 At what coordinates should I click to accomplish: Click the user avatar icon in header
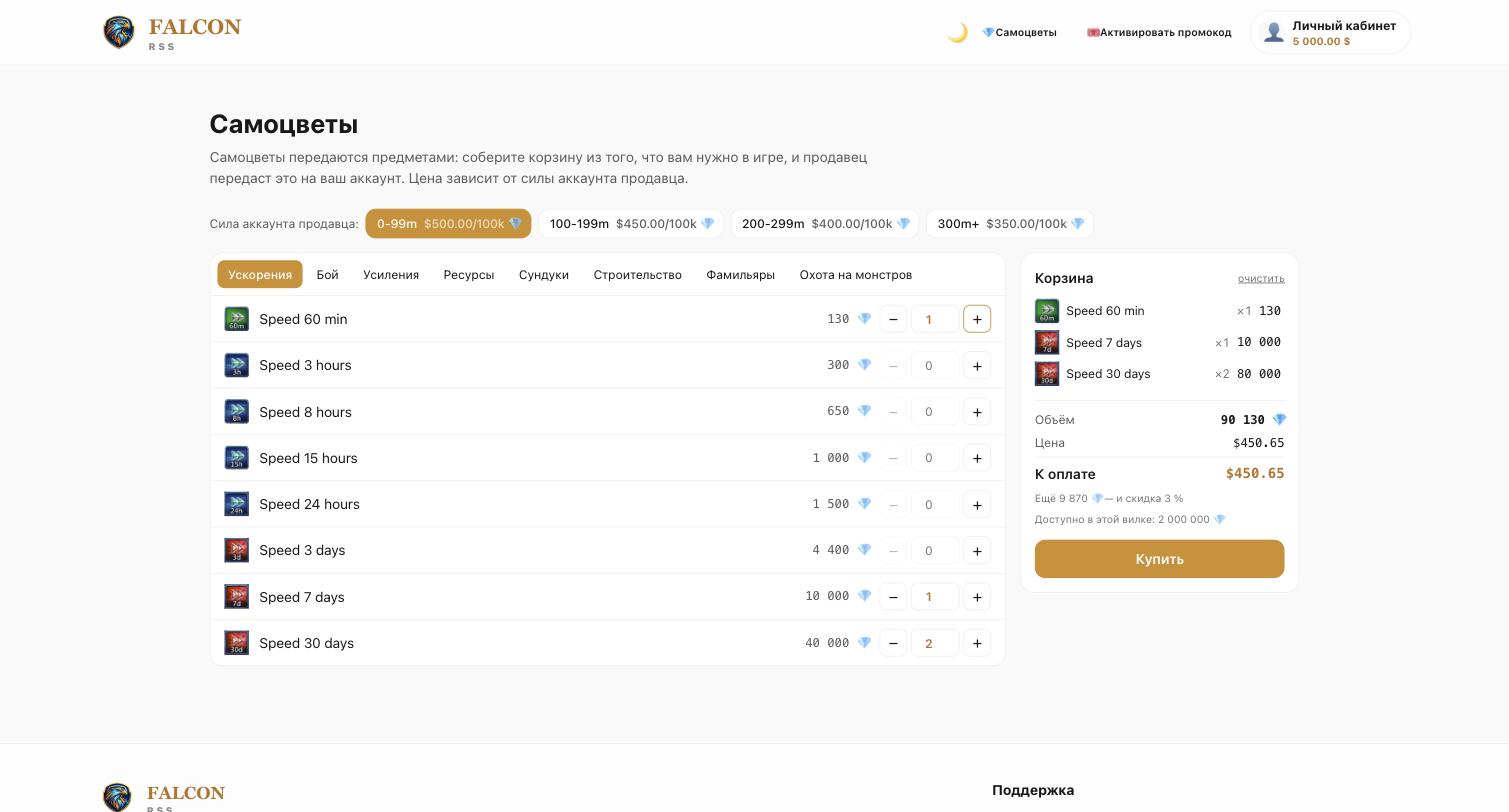tap(1273, 33)
